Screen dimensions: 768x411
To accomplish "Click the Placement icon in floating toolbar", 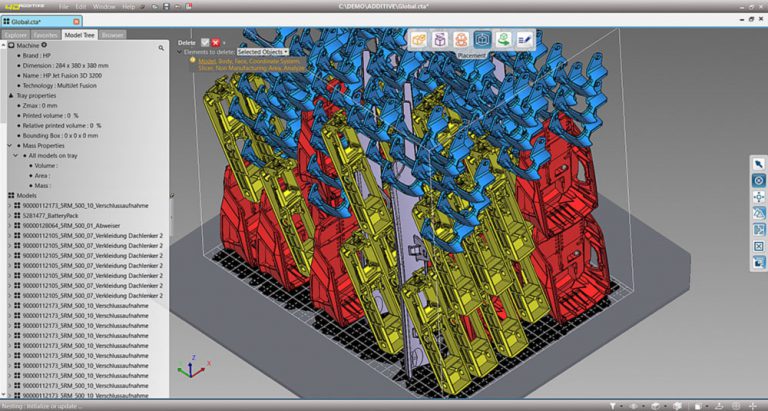I will 482,40.
